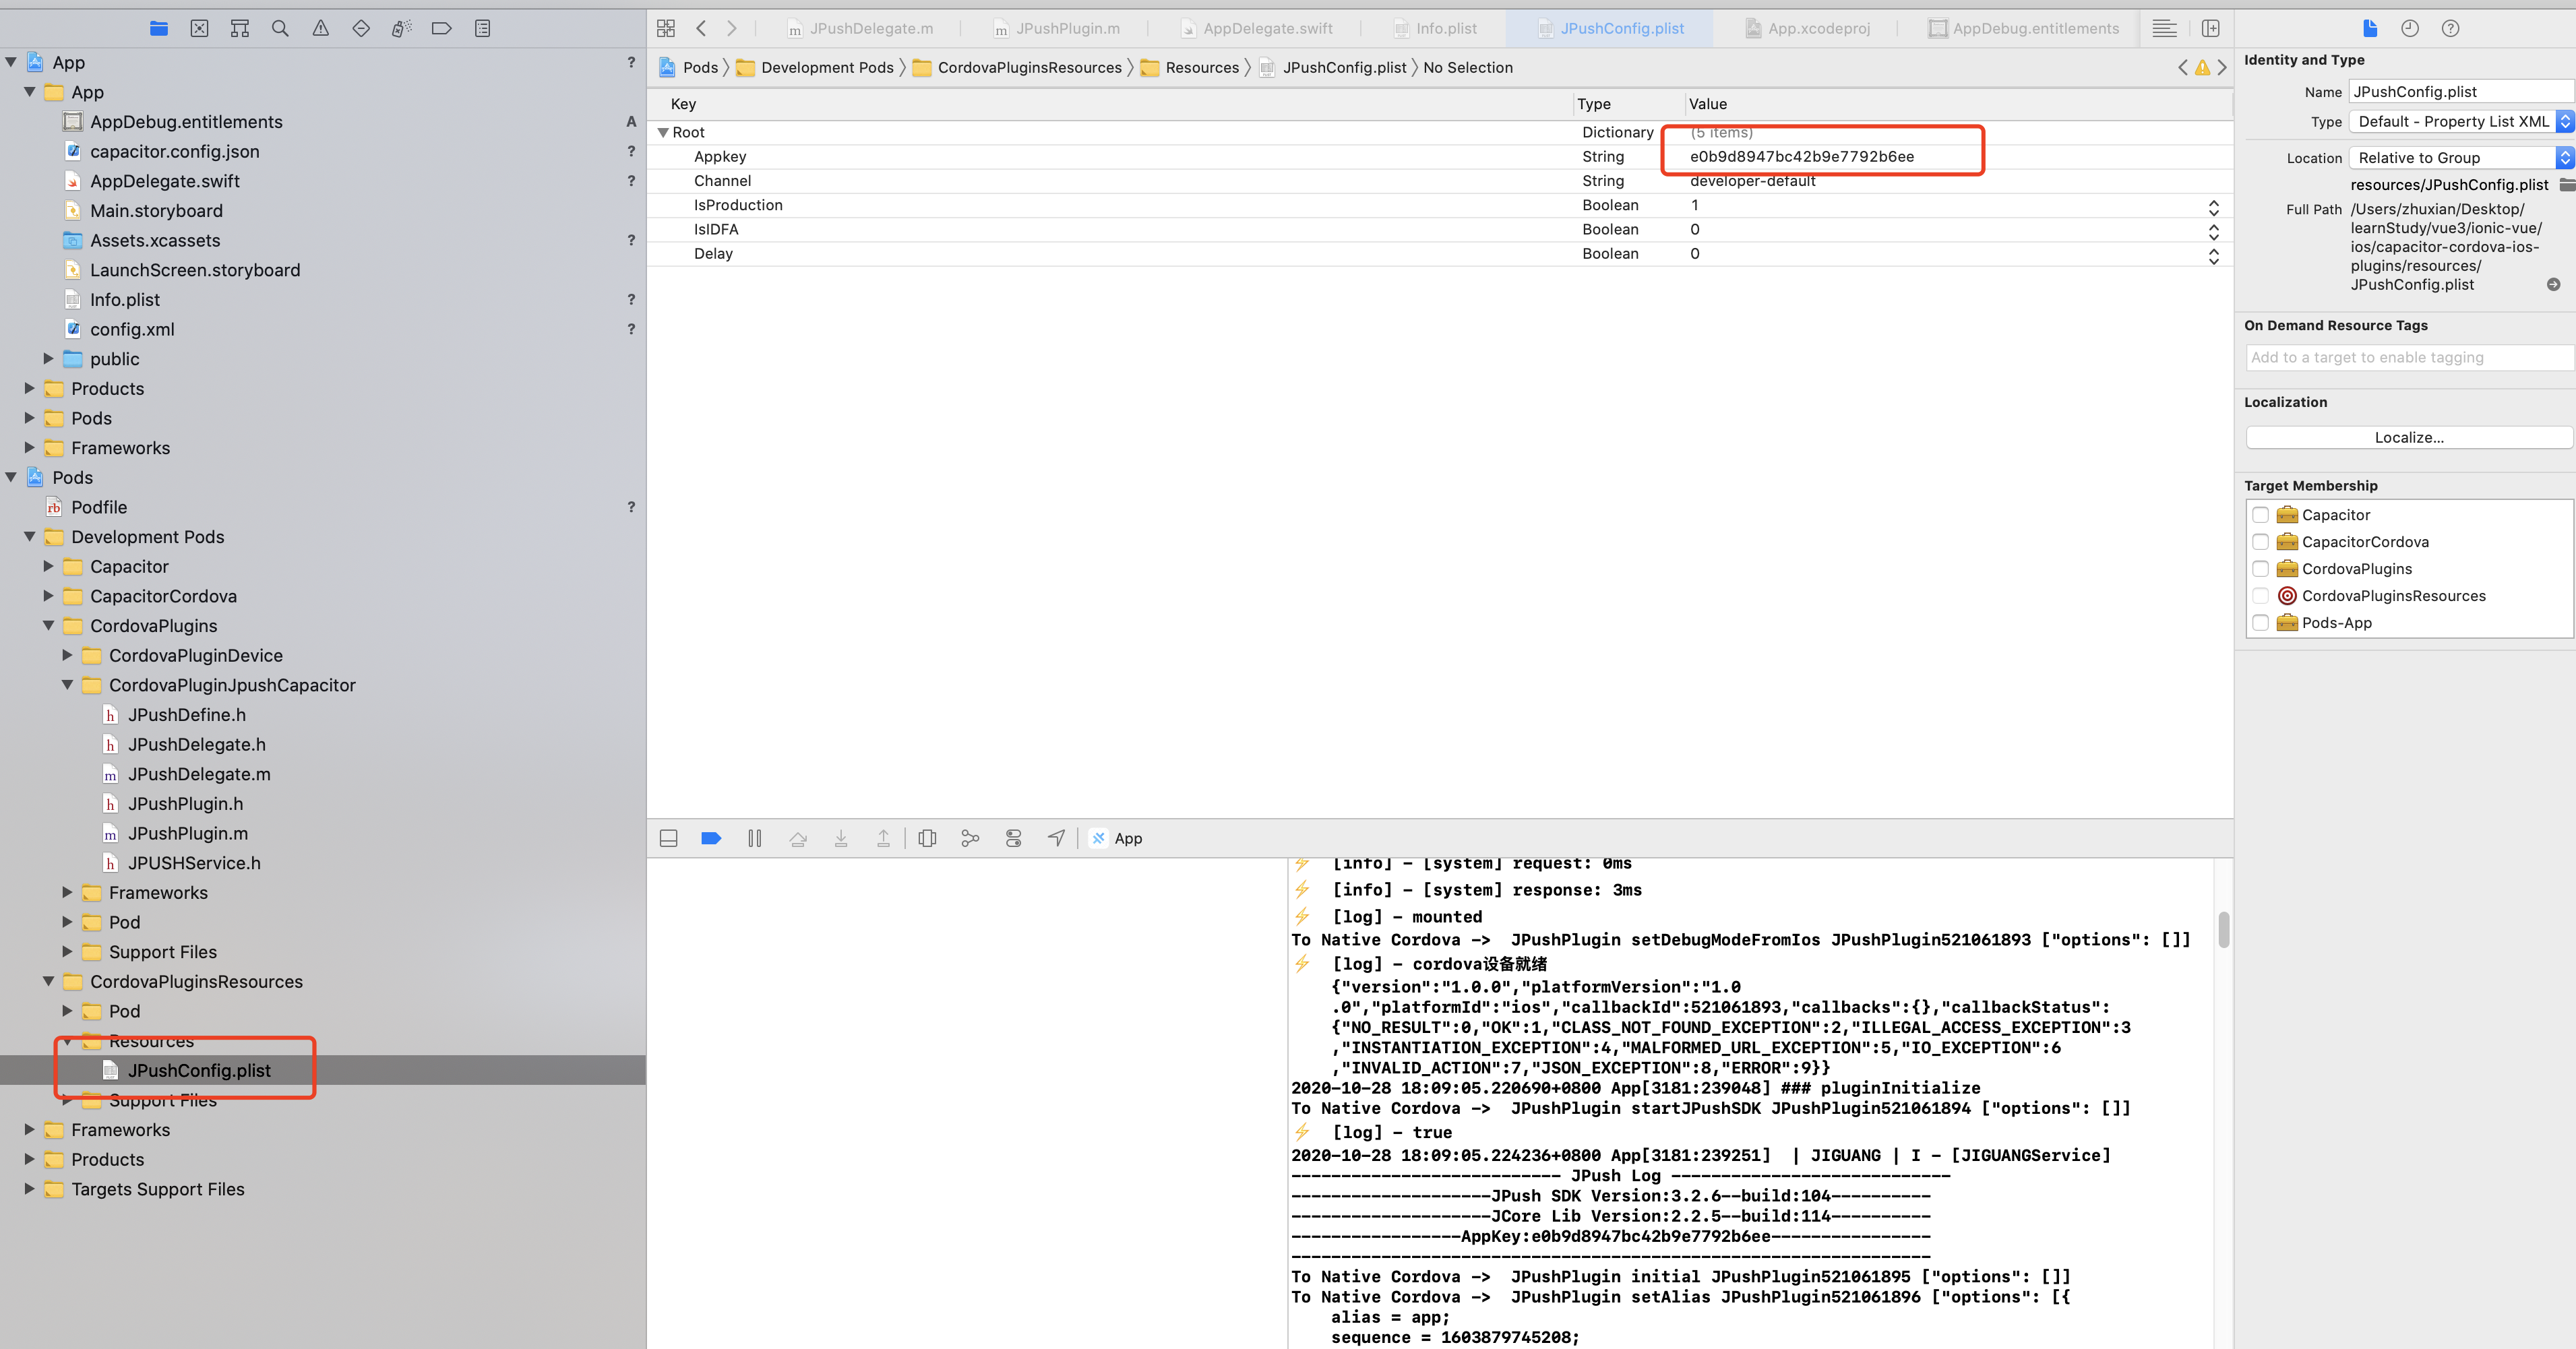Open the Find navigator magnifier icon

[x=280, y=28]
